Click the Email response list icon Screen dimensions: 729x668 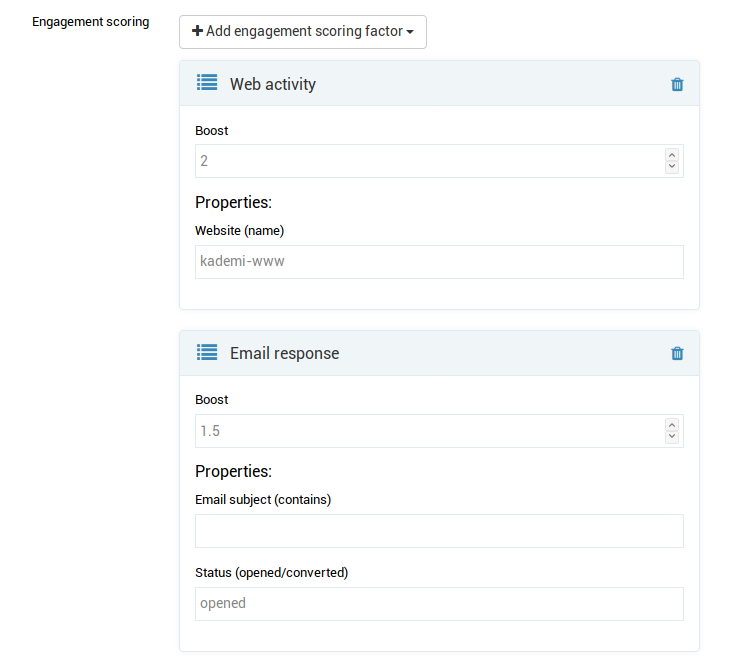click(207, 352)
